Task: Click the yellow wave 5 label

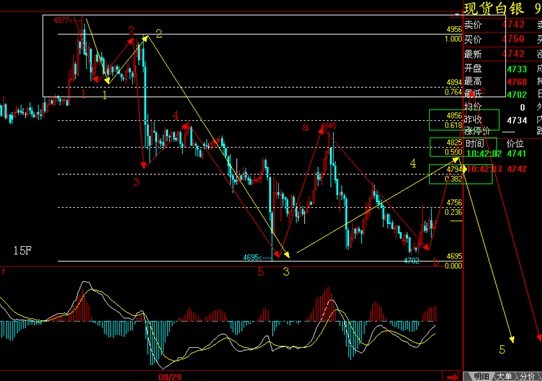Action: [502, 350]
